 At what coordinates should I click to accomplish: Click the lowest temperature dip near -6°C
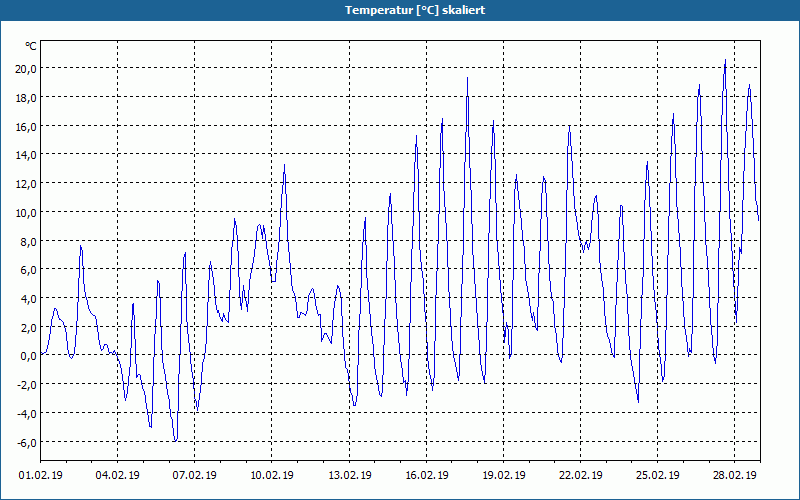tap(175, 440)
